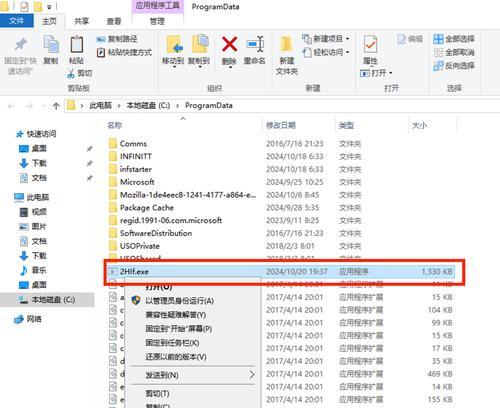Sort by the Date modified (修改日期) column
The image size is (500, 408).
pos(281,125)
